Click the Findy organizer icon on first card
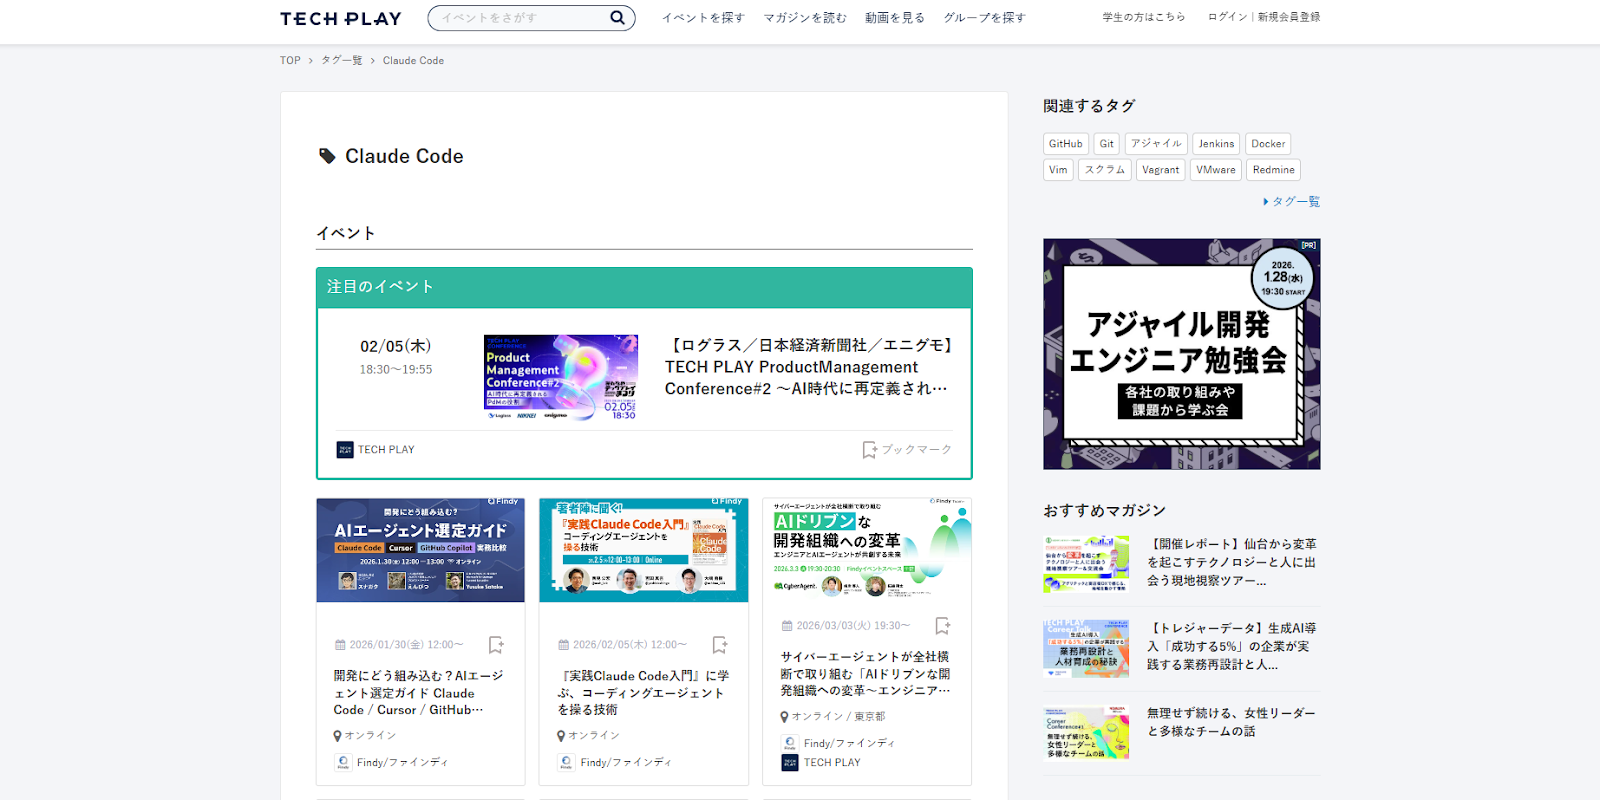The width and height of the screenshot is (1600, 800). (343, 763)
